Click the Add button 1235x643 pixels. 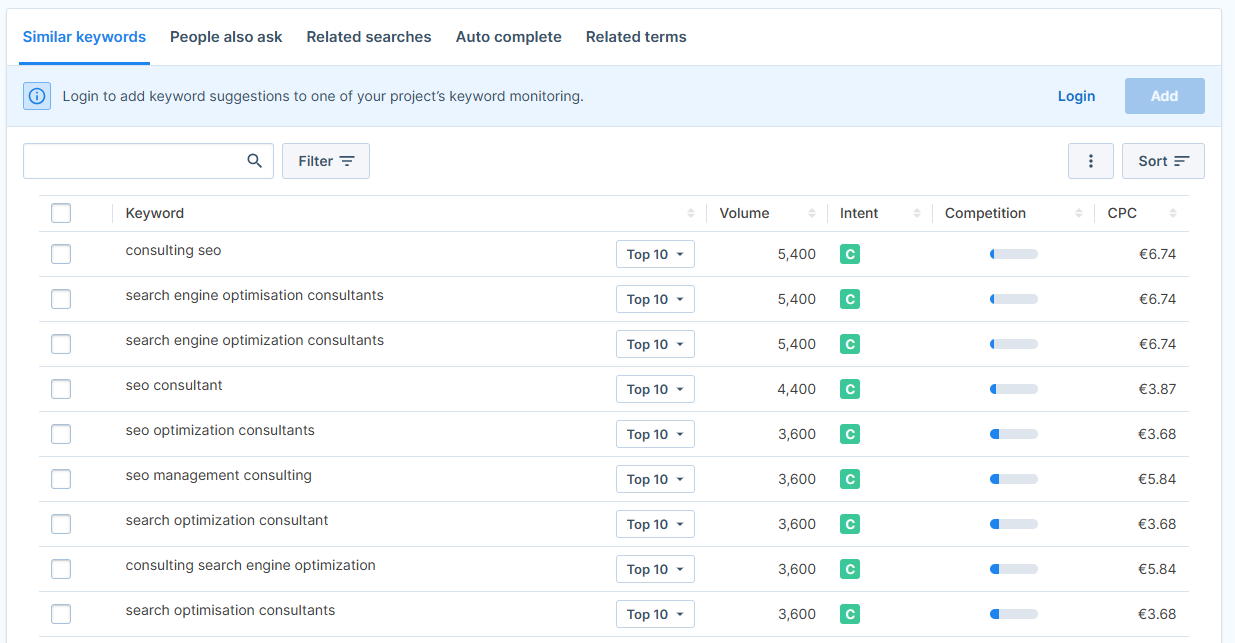click(x=1164, y=96)
